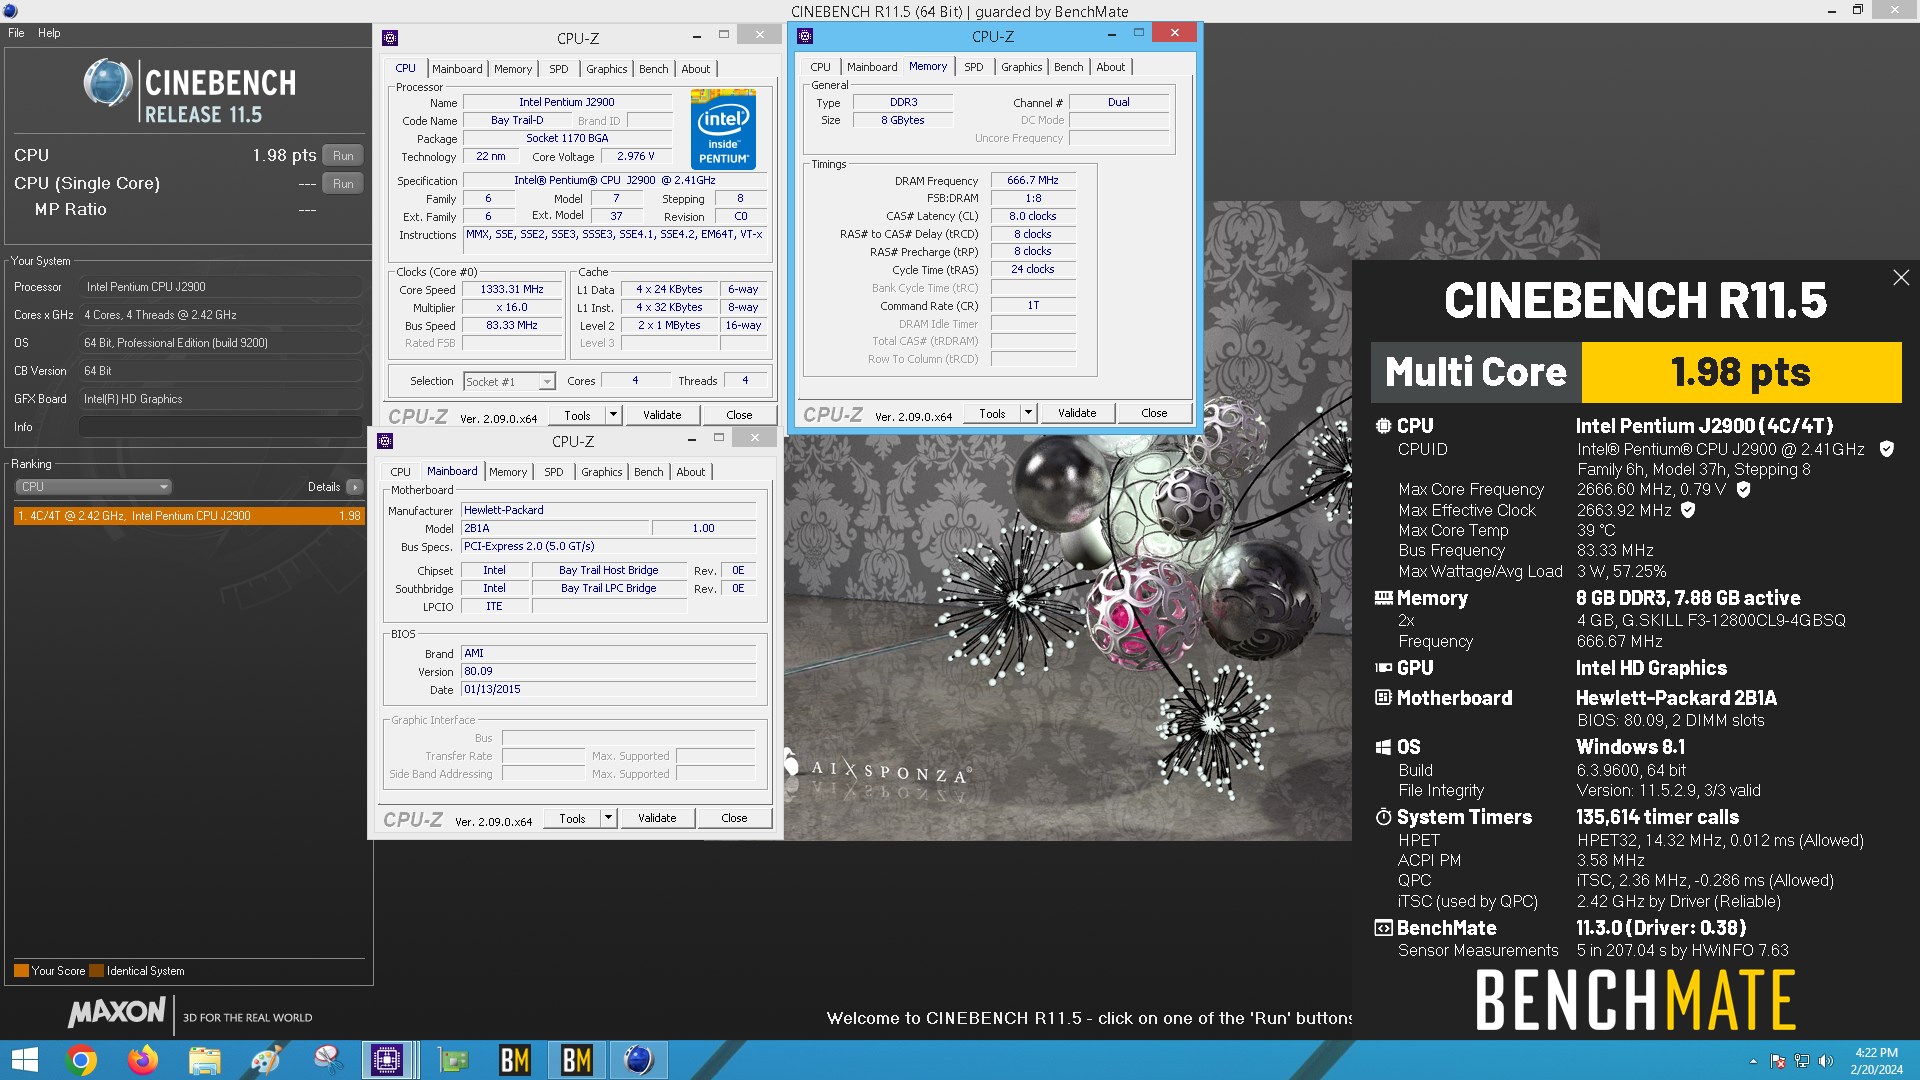The image size is (1920, 1080).
Task: Open network status in system tray
Action: coord(1802,1061)
